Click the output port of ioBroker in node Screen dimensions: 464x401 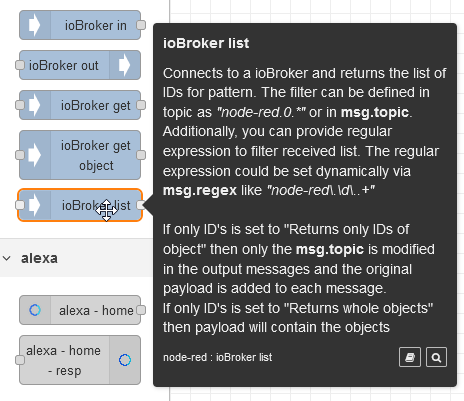point(141,25)
